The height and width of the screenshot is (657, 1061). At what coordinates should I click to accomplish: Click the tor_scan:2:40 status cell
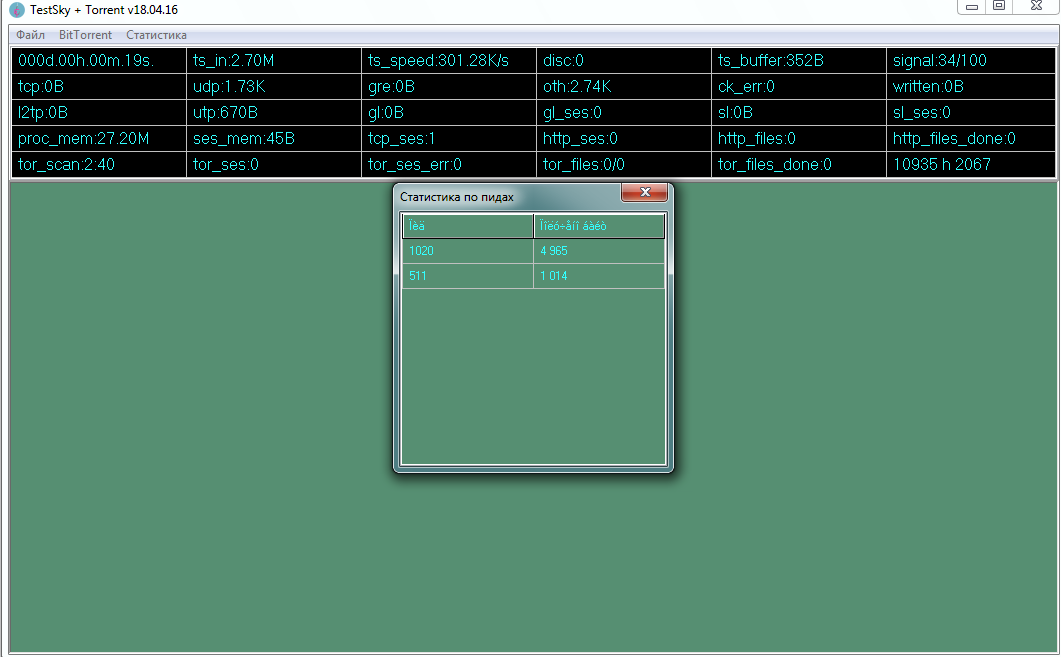click(98, 165)
